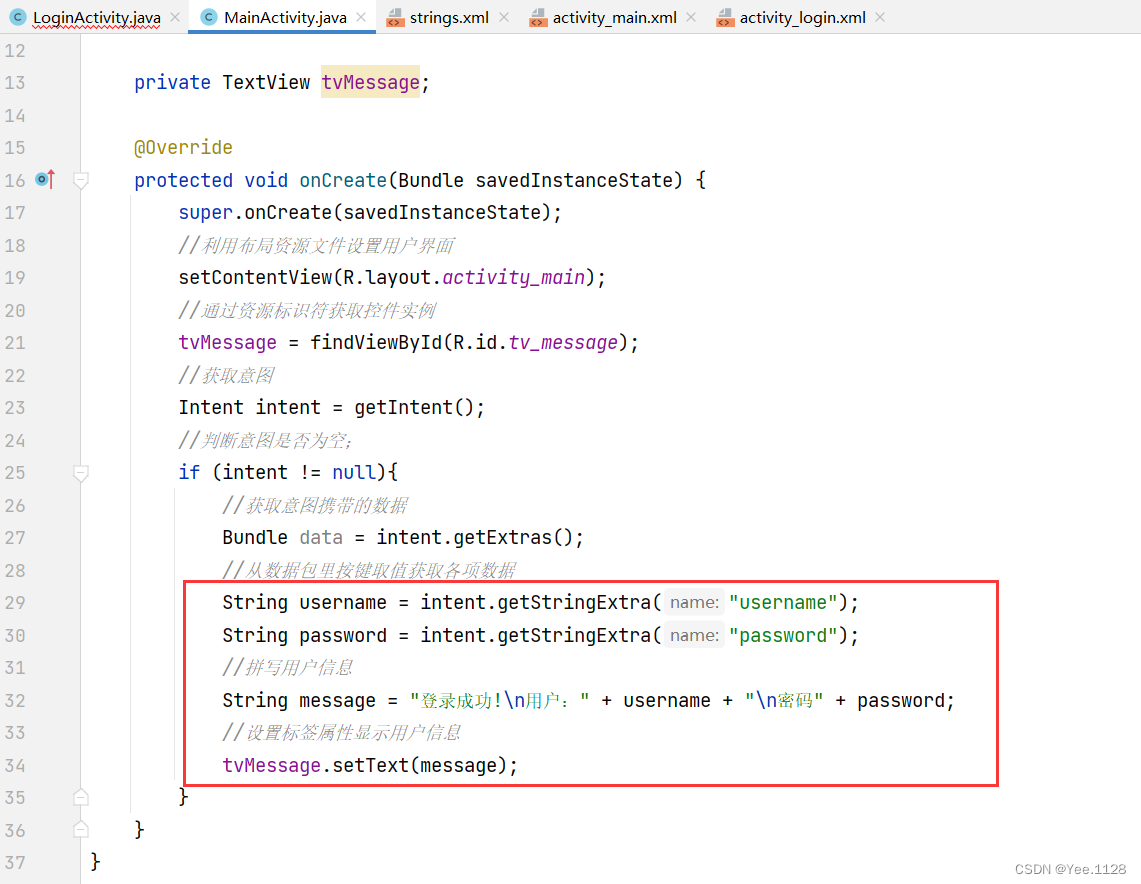Click the "登录成功!\n用户：" string on line 32
Image resolution: width=1141 pixels, height=884 pixels.
click(x=499, y=701)
